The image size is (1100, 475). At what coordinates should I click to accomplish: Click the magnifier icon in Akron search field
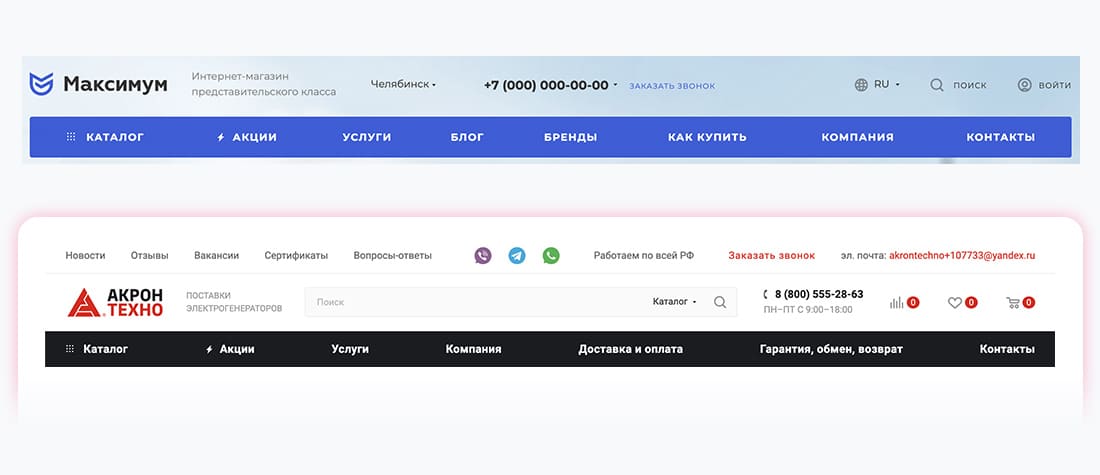720,302
